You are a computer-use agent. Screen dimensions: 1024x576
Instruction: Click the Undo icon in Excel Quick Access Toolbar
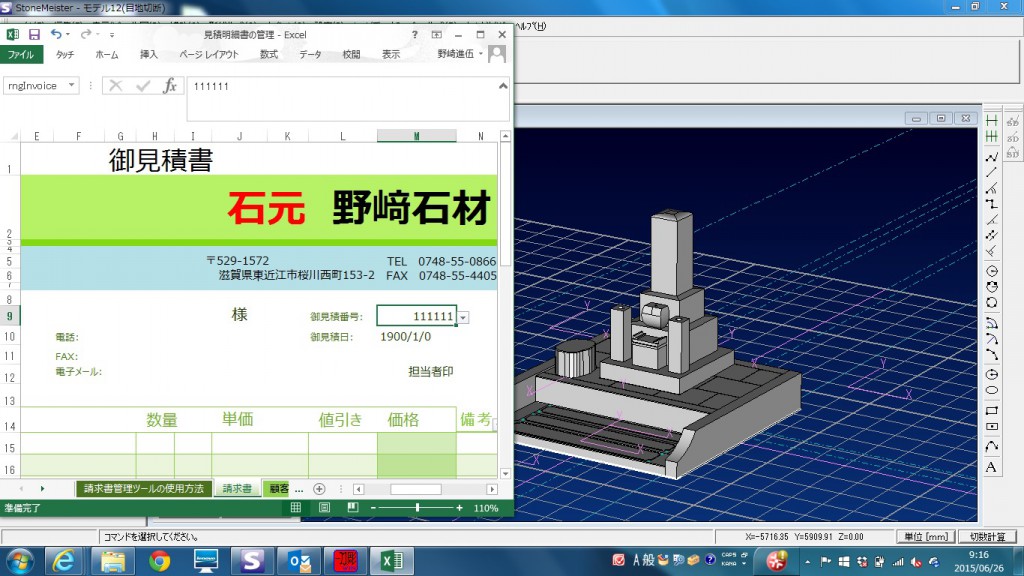click(57, 34)
